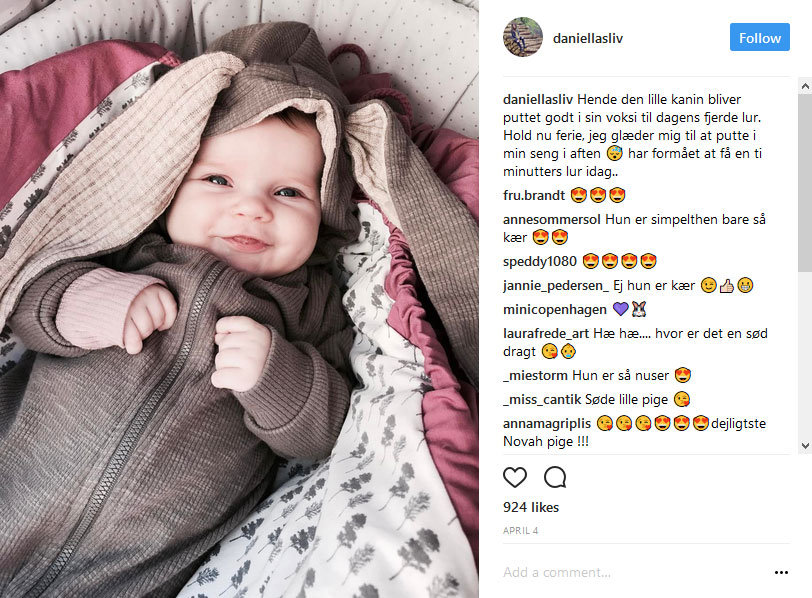Open the April 4 post date link
The height and width of the screenshot is (598, 812).
pos(520,531)
